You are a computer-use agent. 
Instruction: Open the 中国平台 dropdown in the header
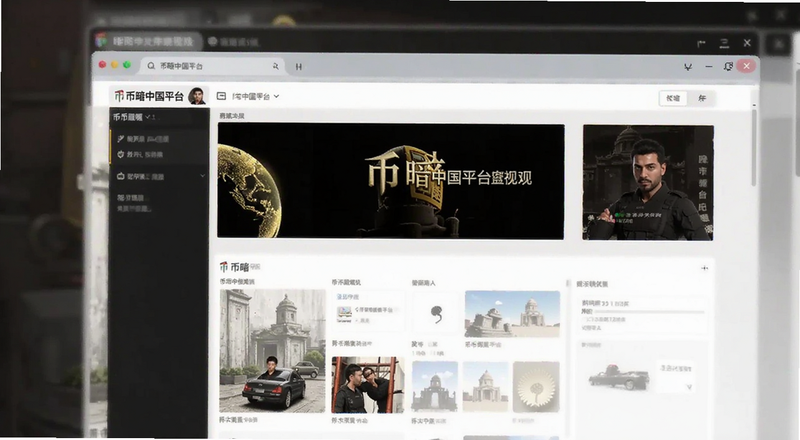[x=256, y=96]
